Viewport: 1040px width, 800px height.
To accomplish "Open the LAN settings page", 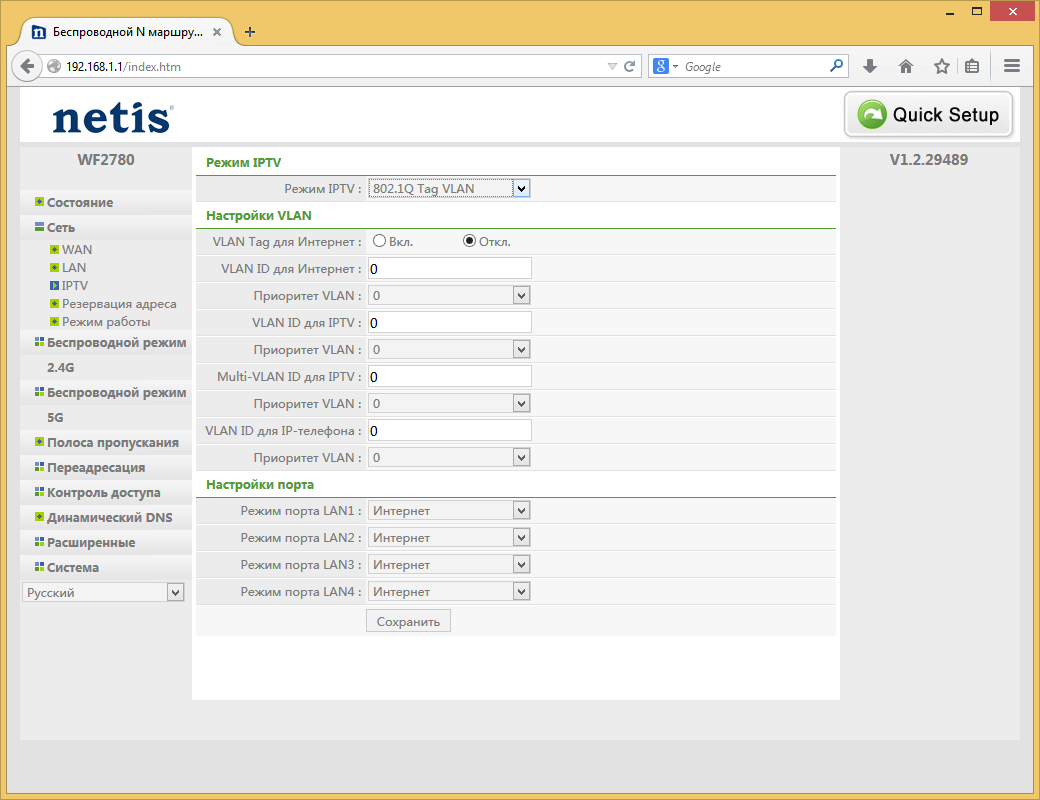I will (x=74, y=268).
